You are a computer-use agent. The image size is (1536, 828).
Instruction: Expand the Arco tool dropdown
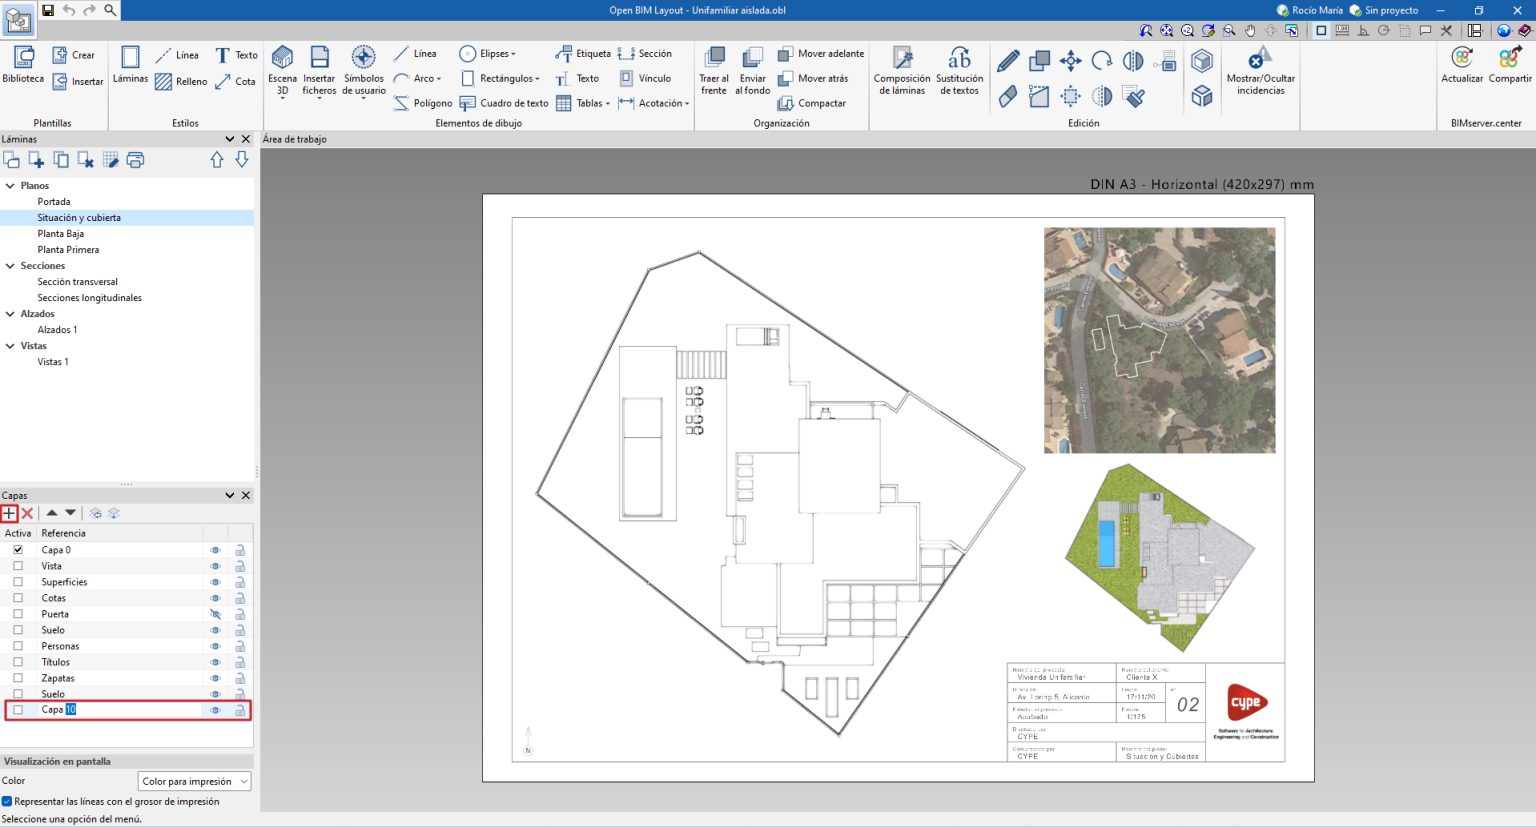coord(437,78)
